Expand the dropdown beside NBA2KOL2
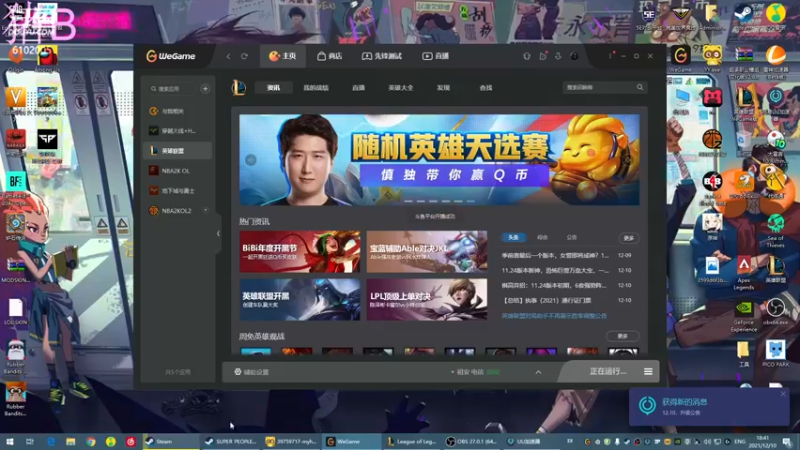 tap(206, 210)
